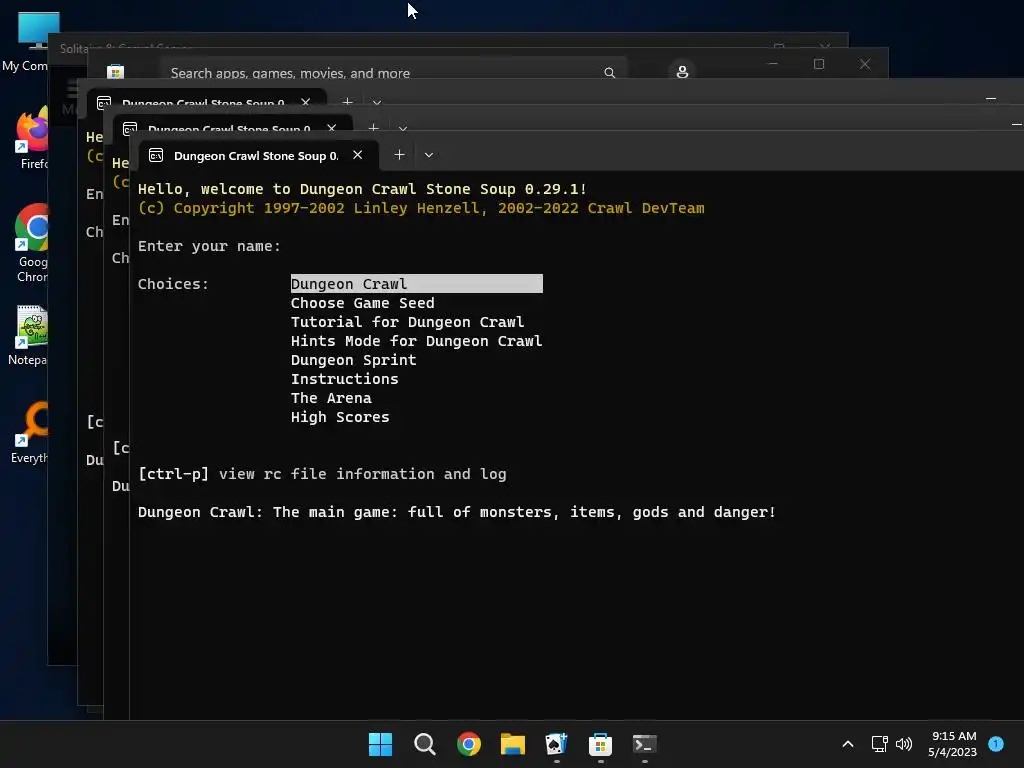
Task: Click the front Dungeon Crawl Stone Soup tab
Action: 255,155
